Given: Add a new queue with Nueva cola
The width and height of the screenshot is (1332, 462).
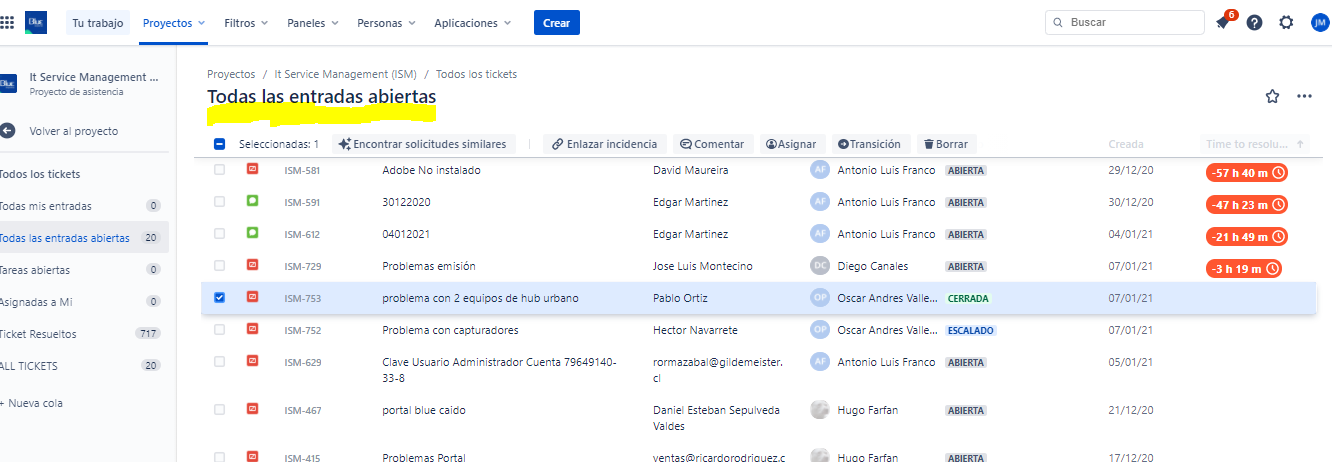Looking at the screenshot, I should click(x=33, y=403).
